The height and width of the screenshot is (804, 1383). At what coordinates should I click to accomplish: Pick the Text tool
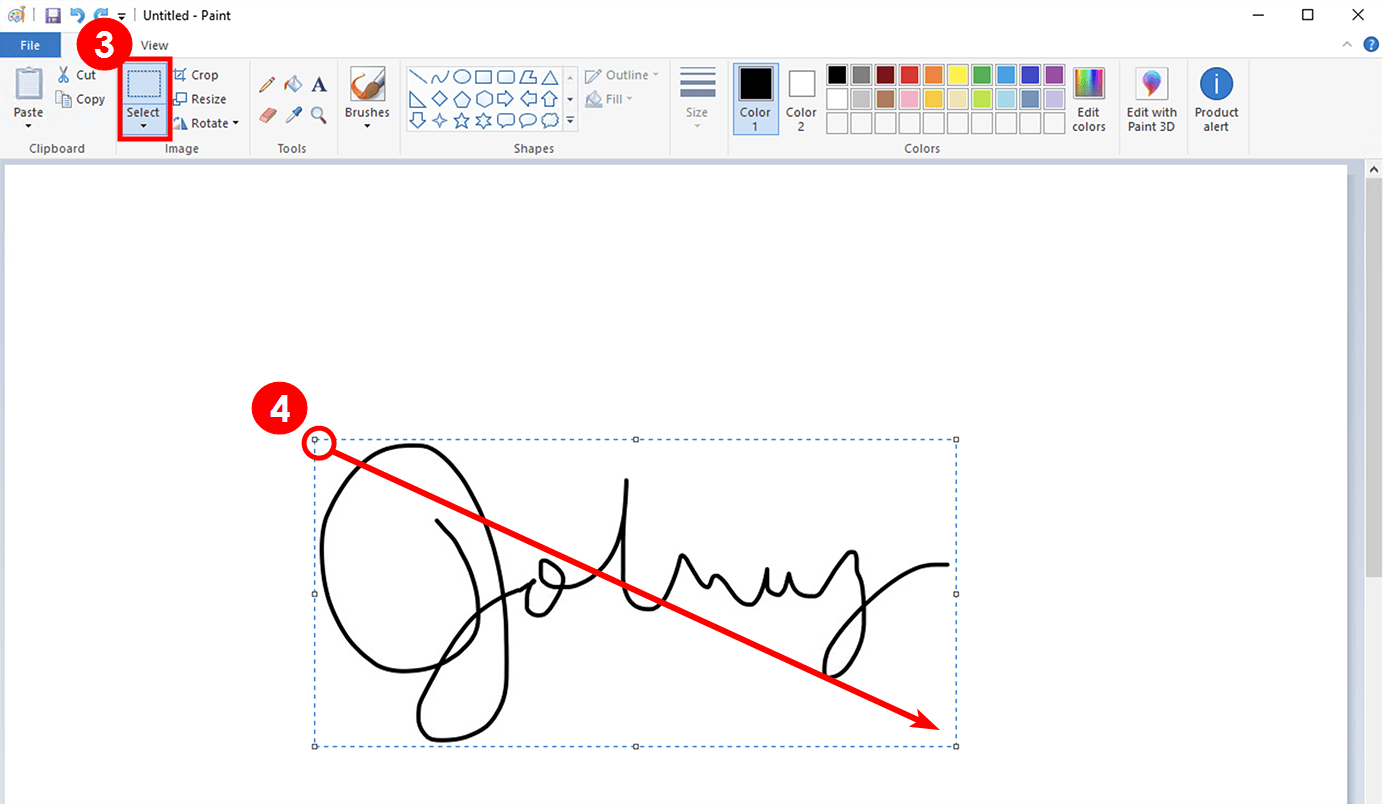319,84
